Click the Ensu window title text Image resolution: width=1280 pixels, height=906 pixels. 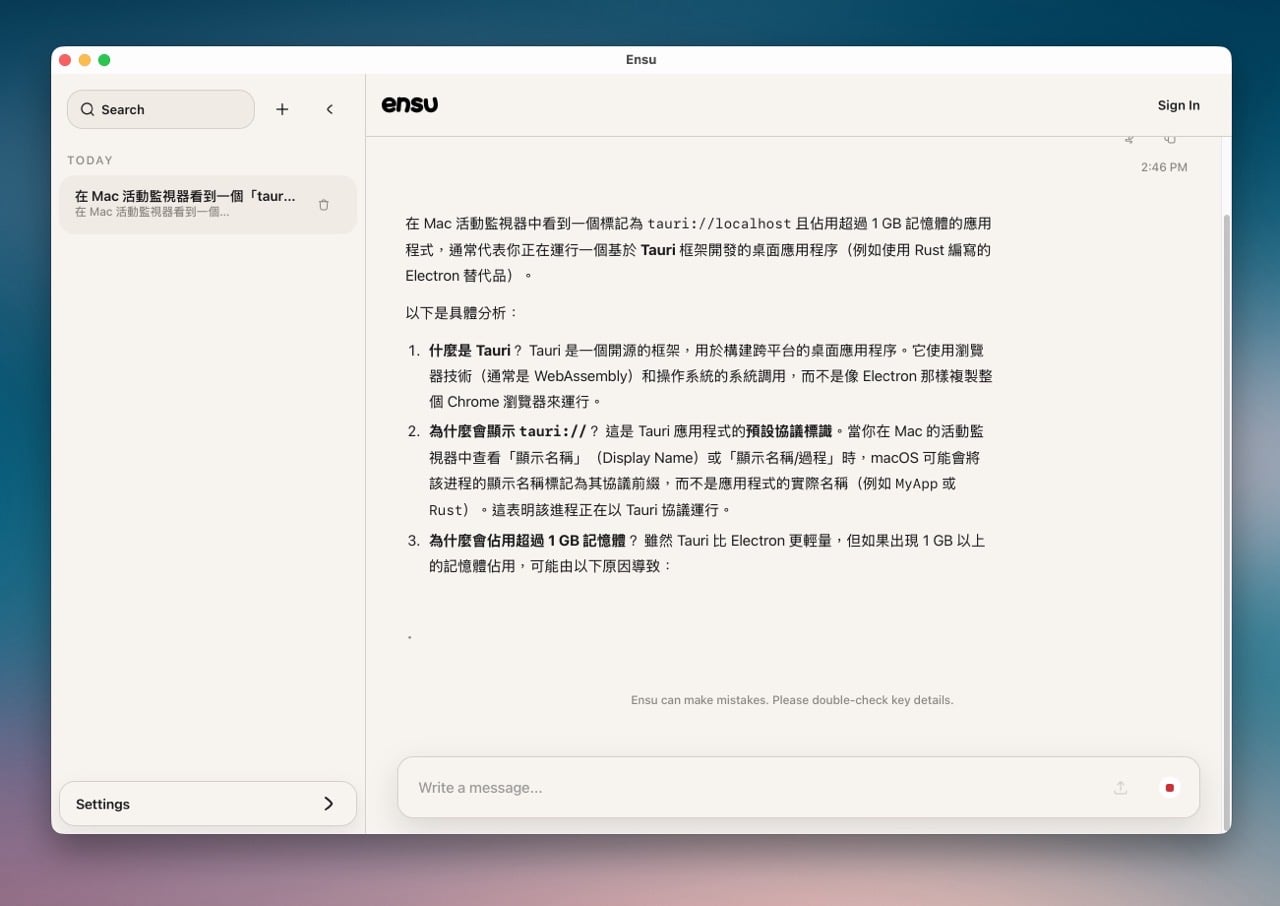(641, 60)
